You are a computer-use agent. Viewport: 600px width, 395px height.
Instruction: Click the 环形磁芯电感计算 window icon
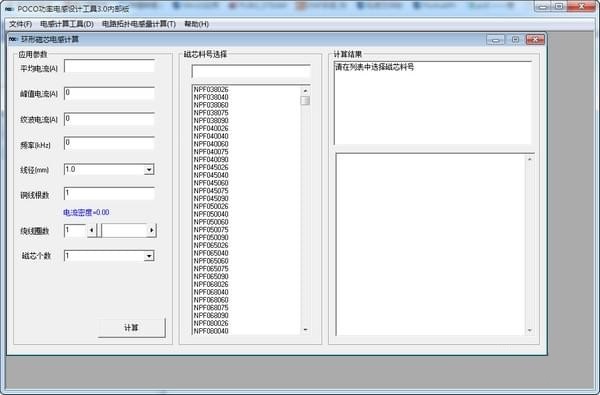coord(13,39)
